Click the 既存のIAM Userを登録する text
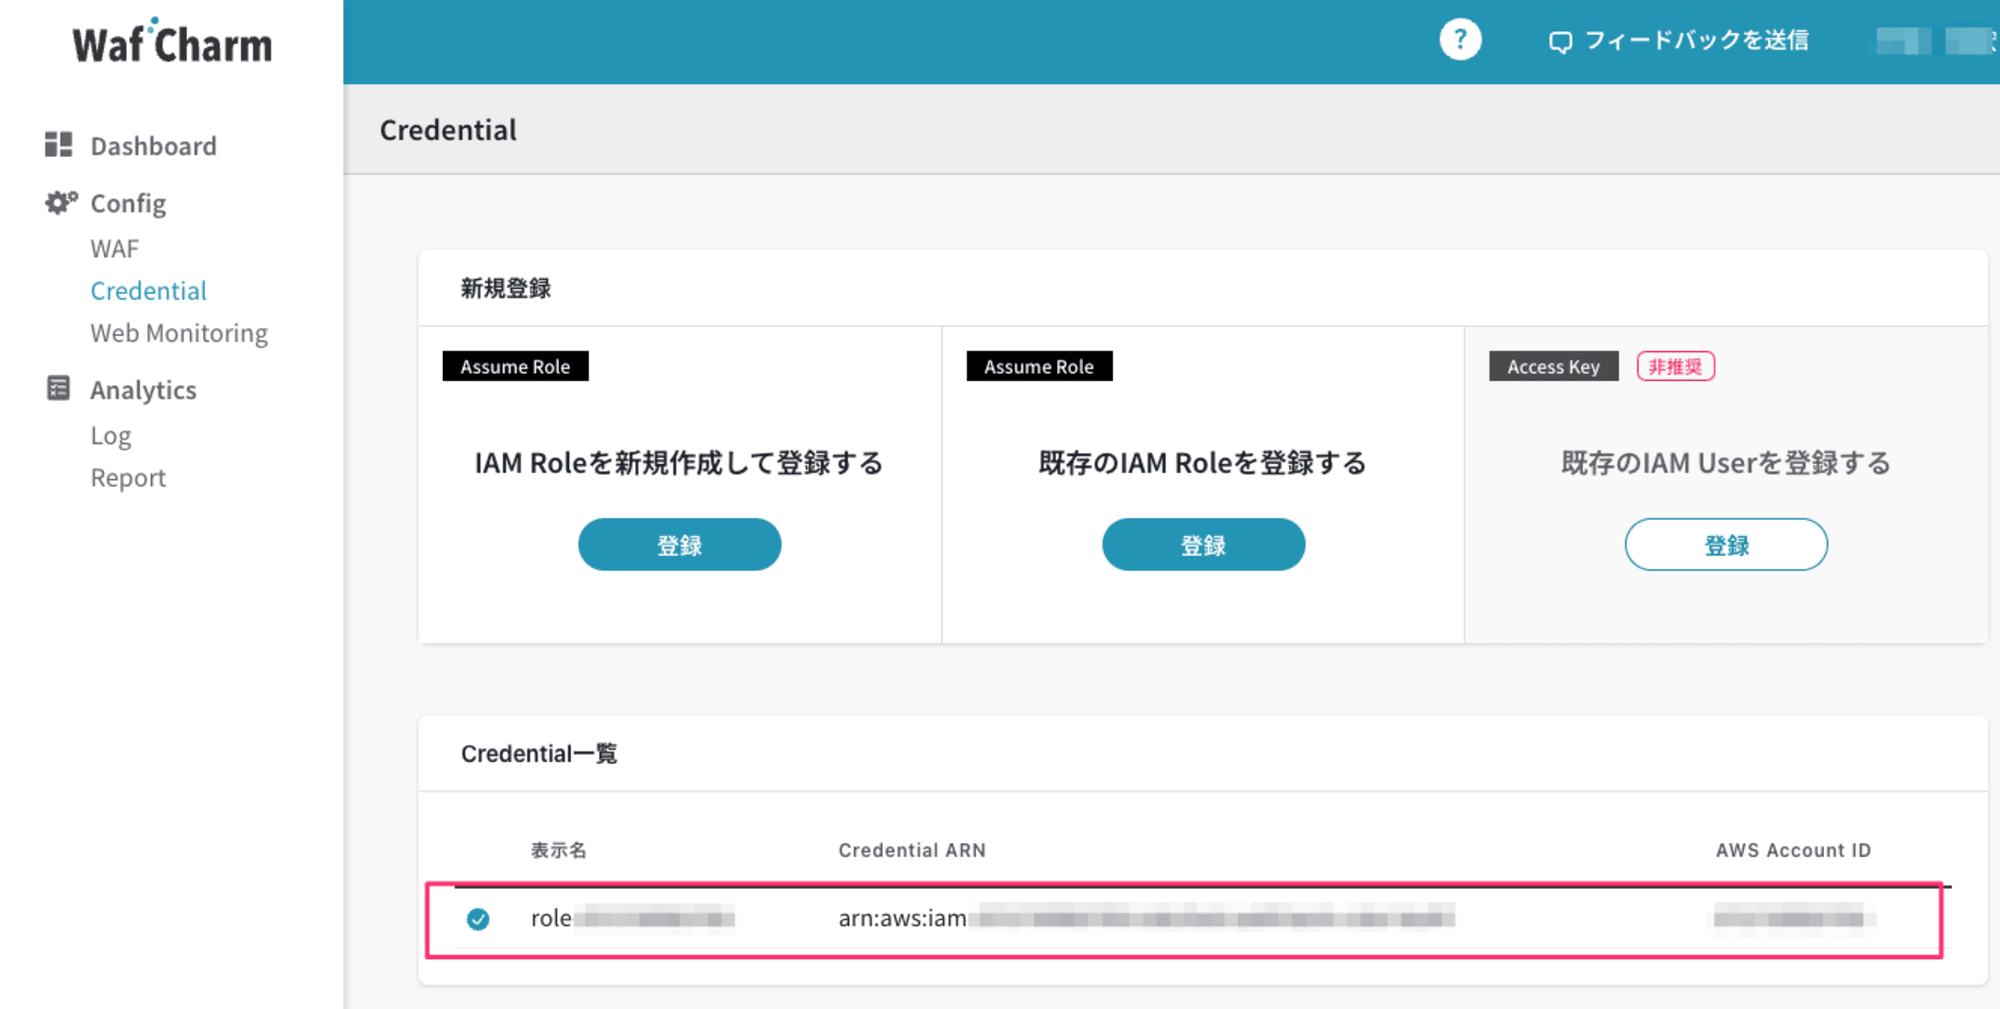This screenshot has width=2000, height=1009. pos(1726,463)
